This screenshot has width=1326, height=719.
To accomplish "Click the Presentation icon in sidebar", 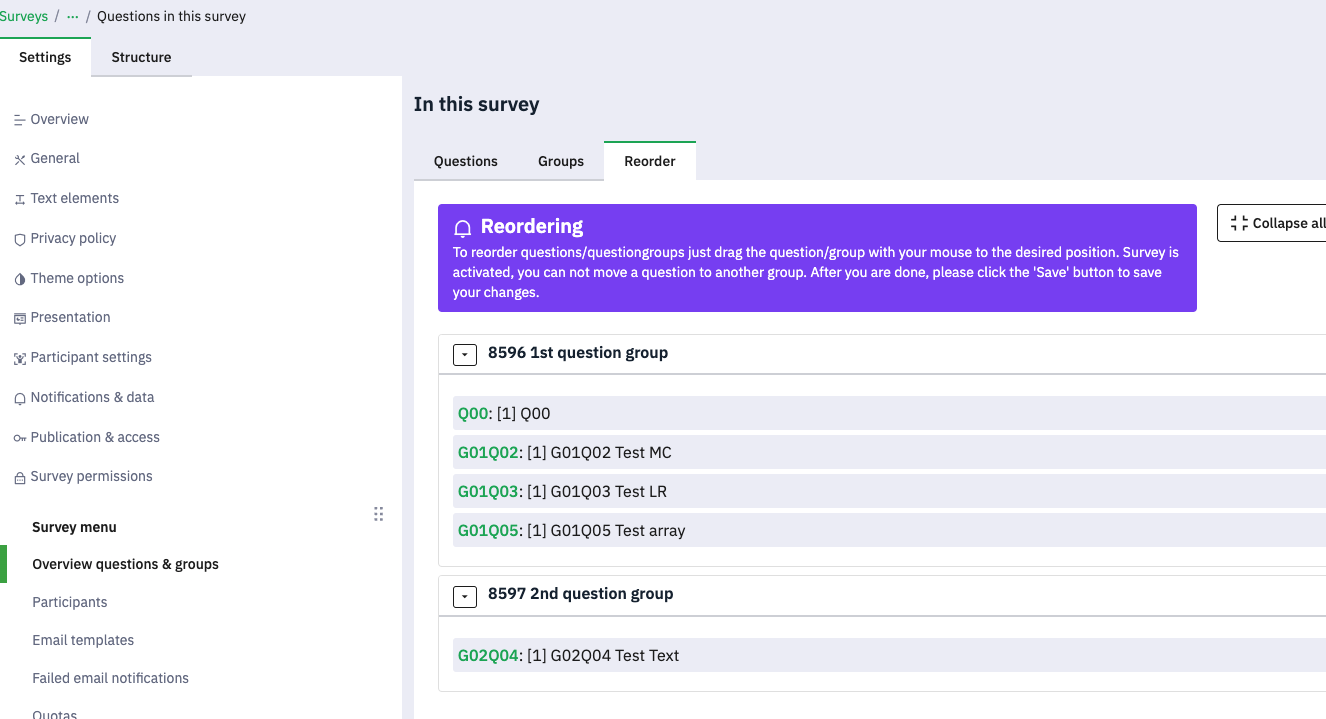I will point(19,318).
